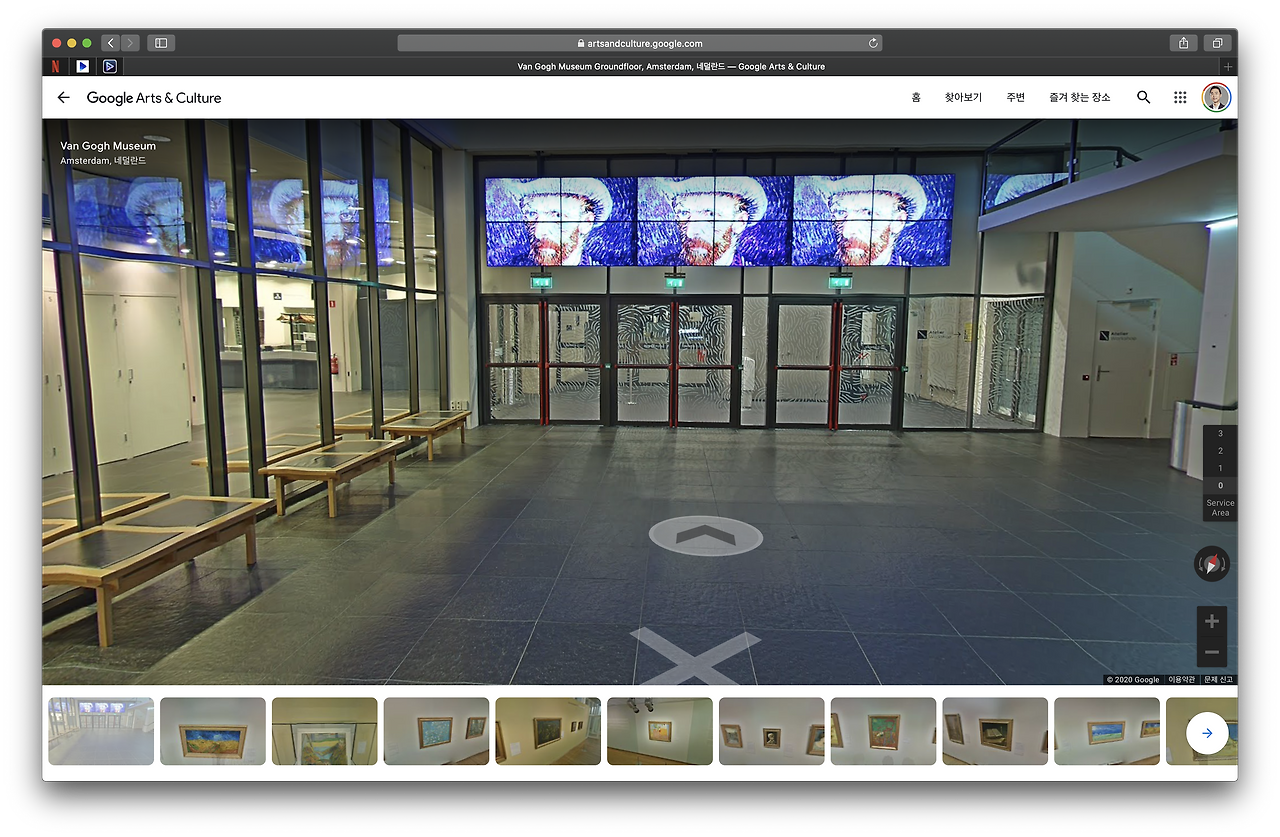Open the 즐겨 찾는 장소 menu item
Image resolution: width=1280 pixels, height=837 pixels.
1080,98
